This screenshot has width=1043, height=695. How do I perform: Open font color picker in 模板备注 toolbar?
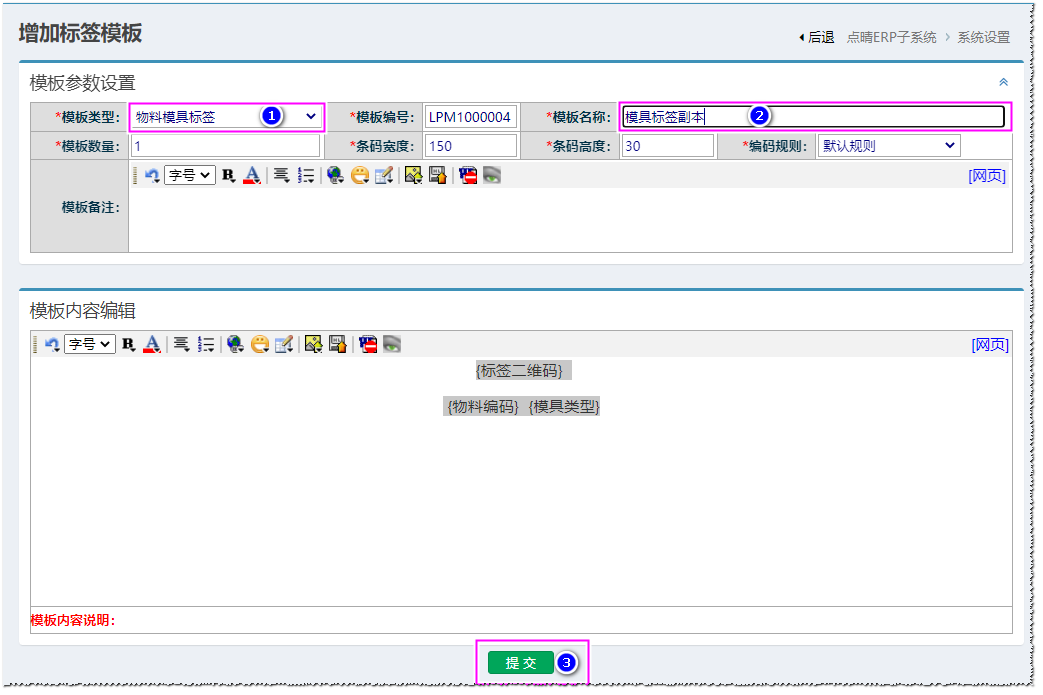point(252,175)
